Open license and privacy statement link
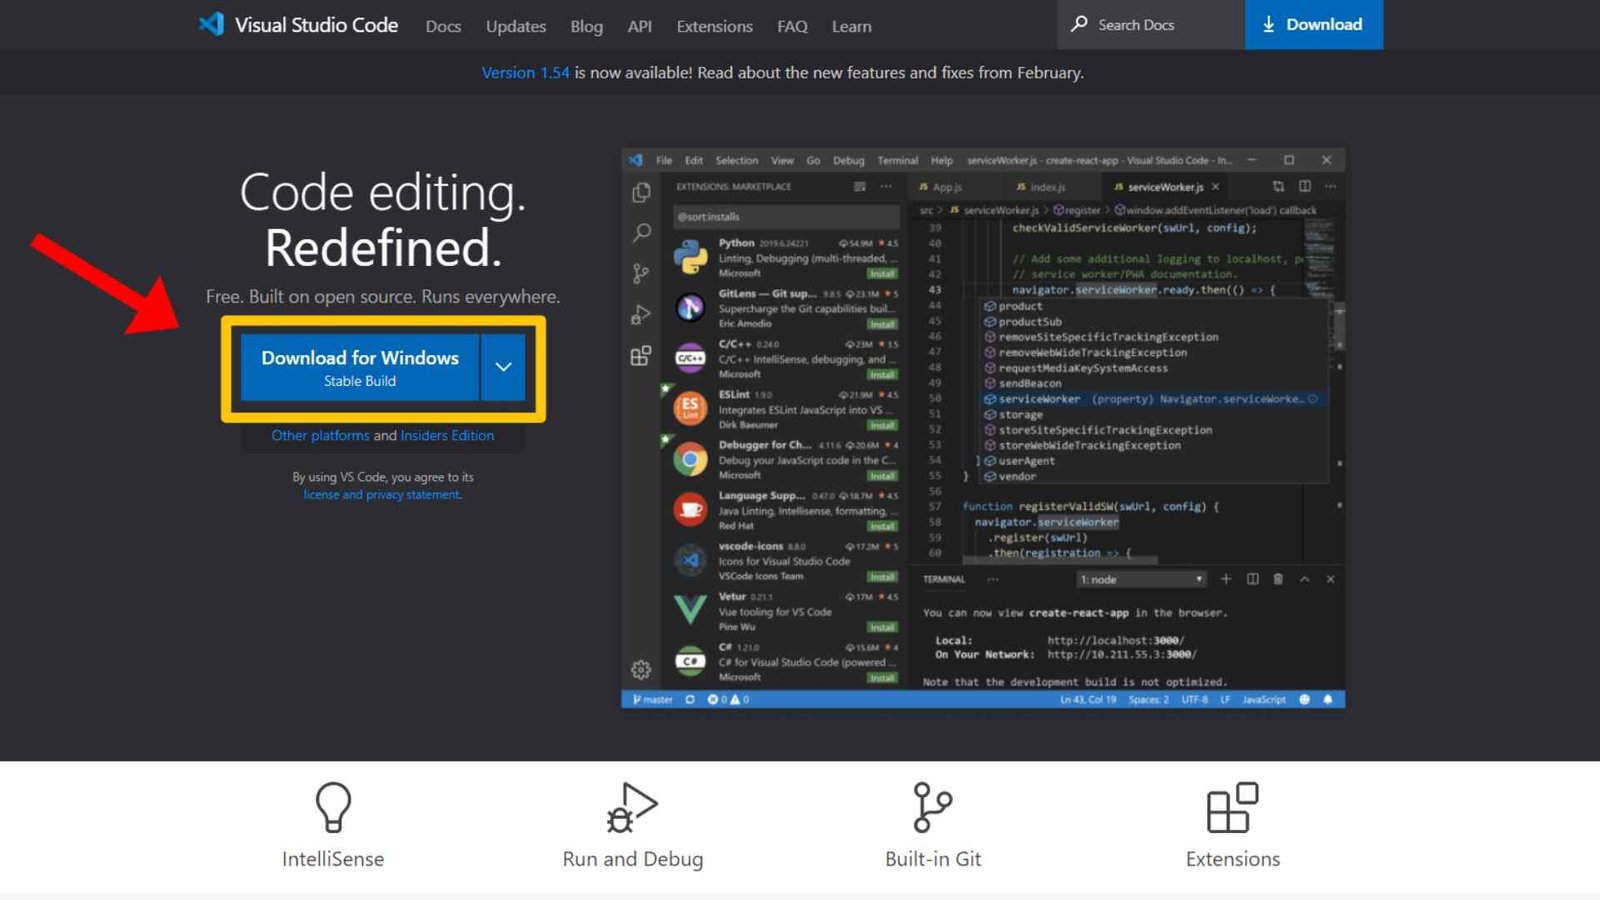1600x900 pixels. 382,494
